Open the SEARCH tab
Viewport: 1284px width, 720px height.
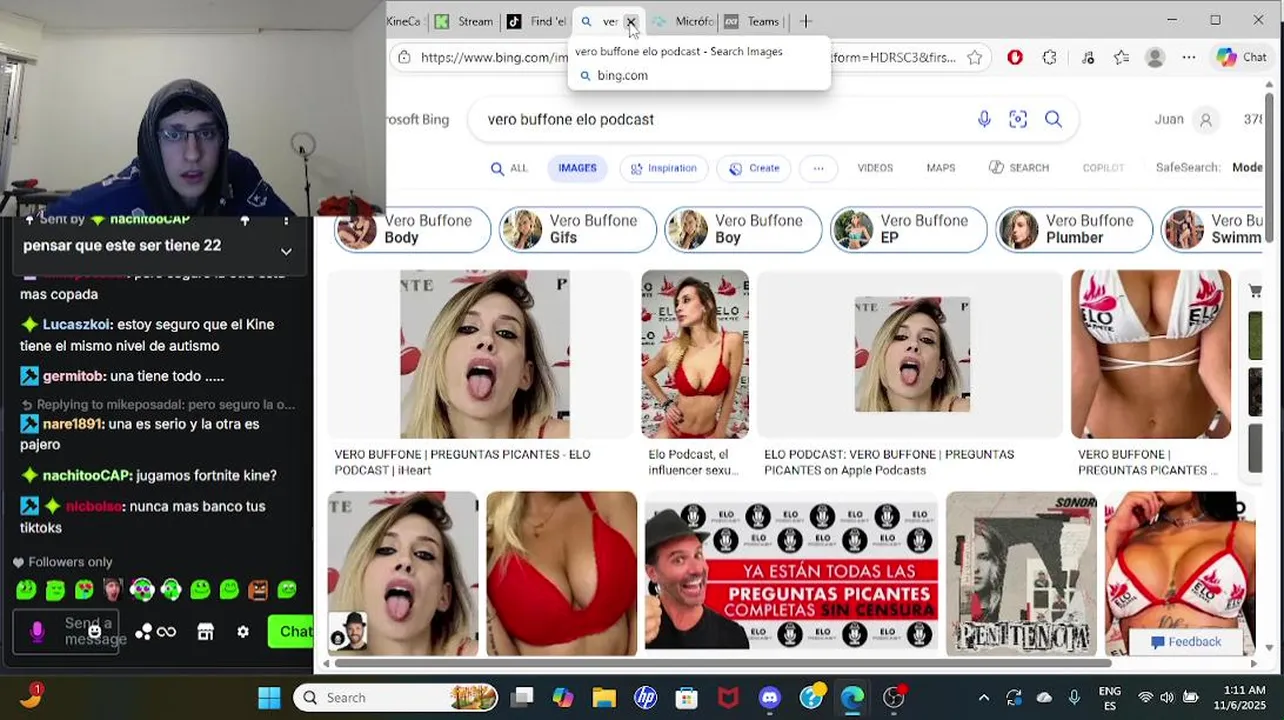pyautogui.click(x=1019, y=168)
